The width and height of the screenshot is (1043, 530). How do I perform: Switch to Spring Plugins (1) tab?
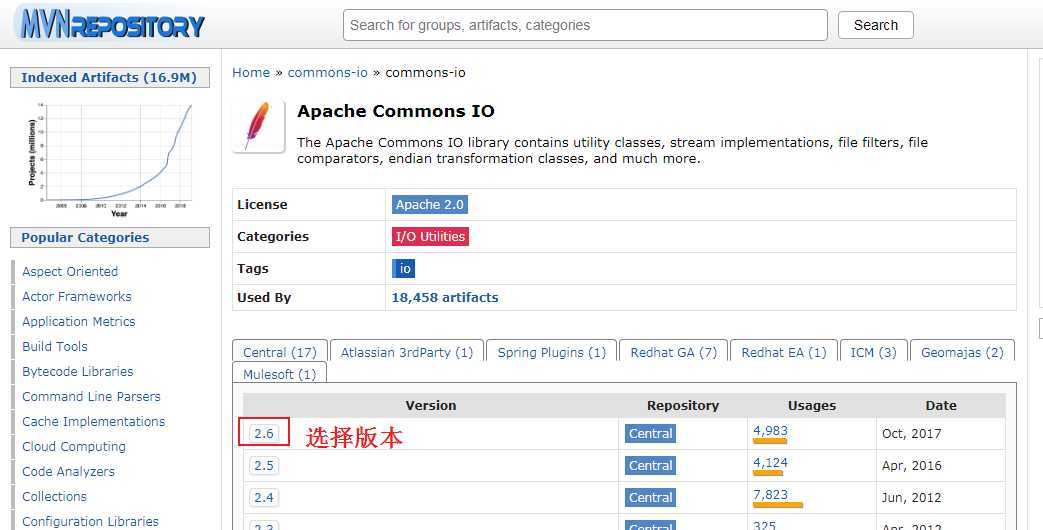(551, 352)
